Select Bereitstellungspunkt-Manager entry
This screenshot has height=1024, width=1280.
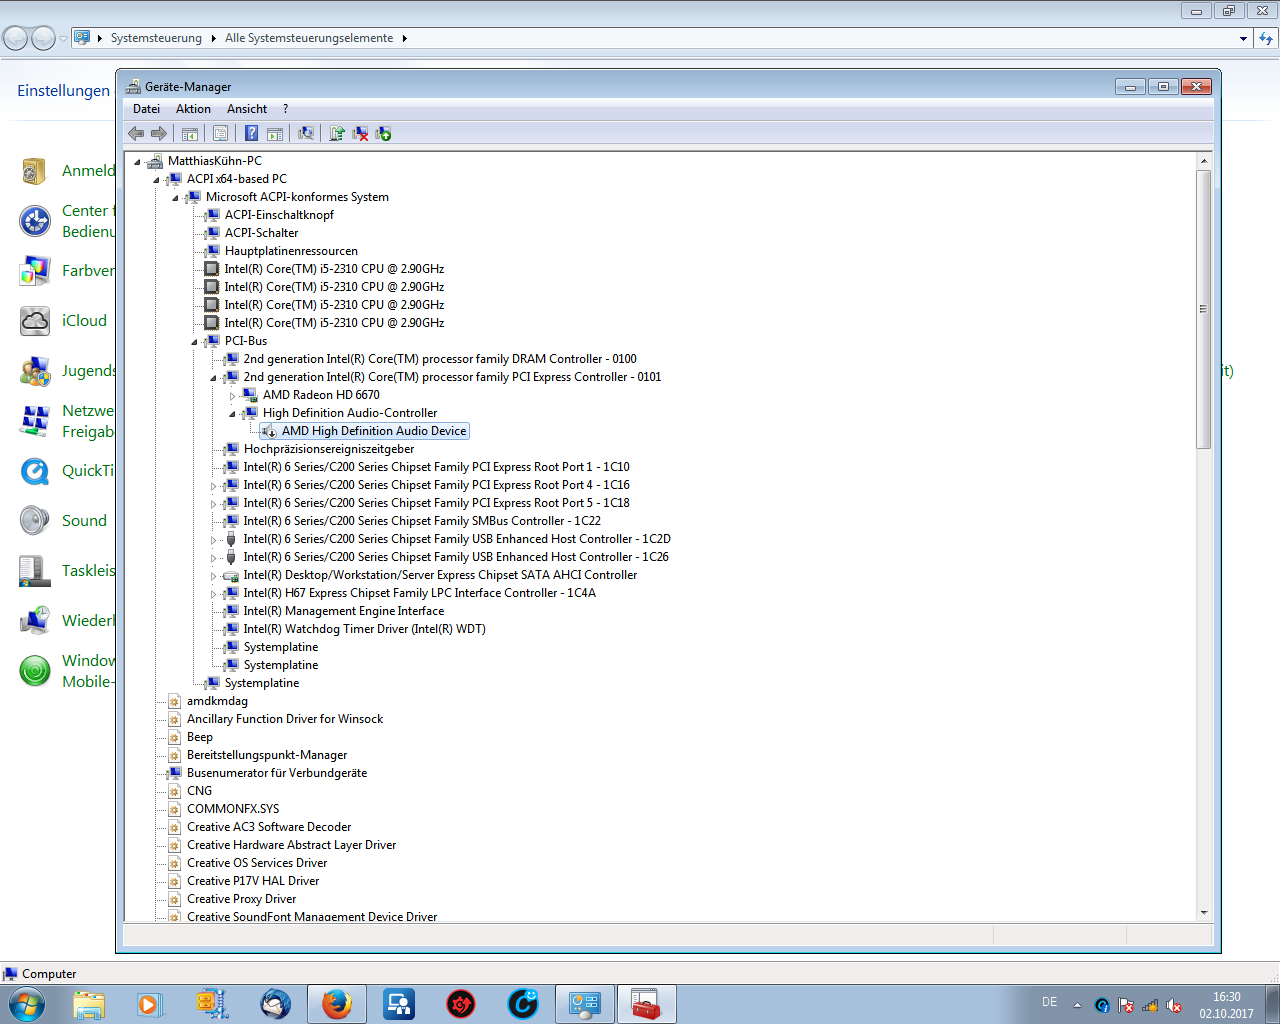click(x=267, y=755)
